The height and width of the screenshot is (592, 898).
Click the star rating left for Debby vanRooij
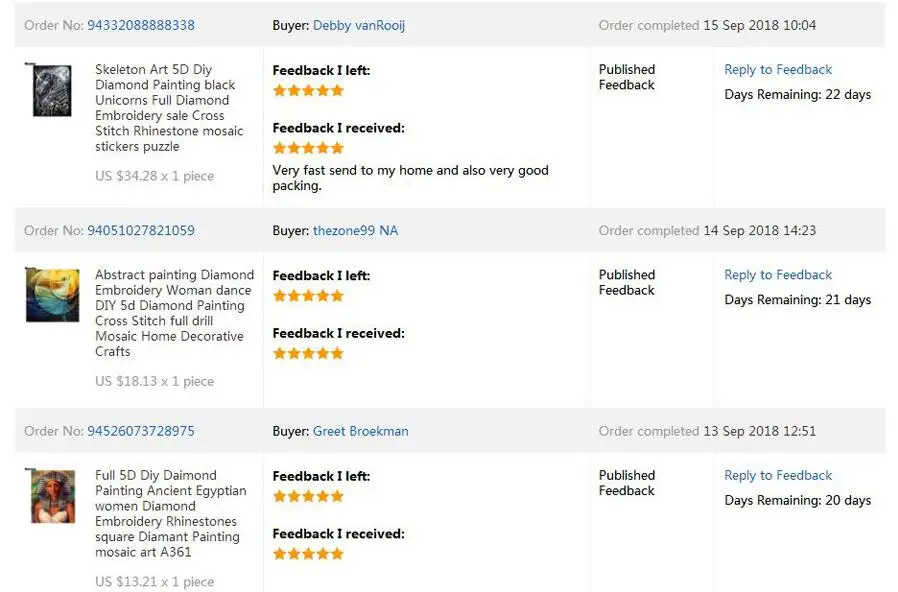point(308,91)
